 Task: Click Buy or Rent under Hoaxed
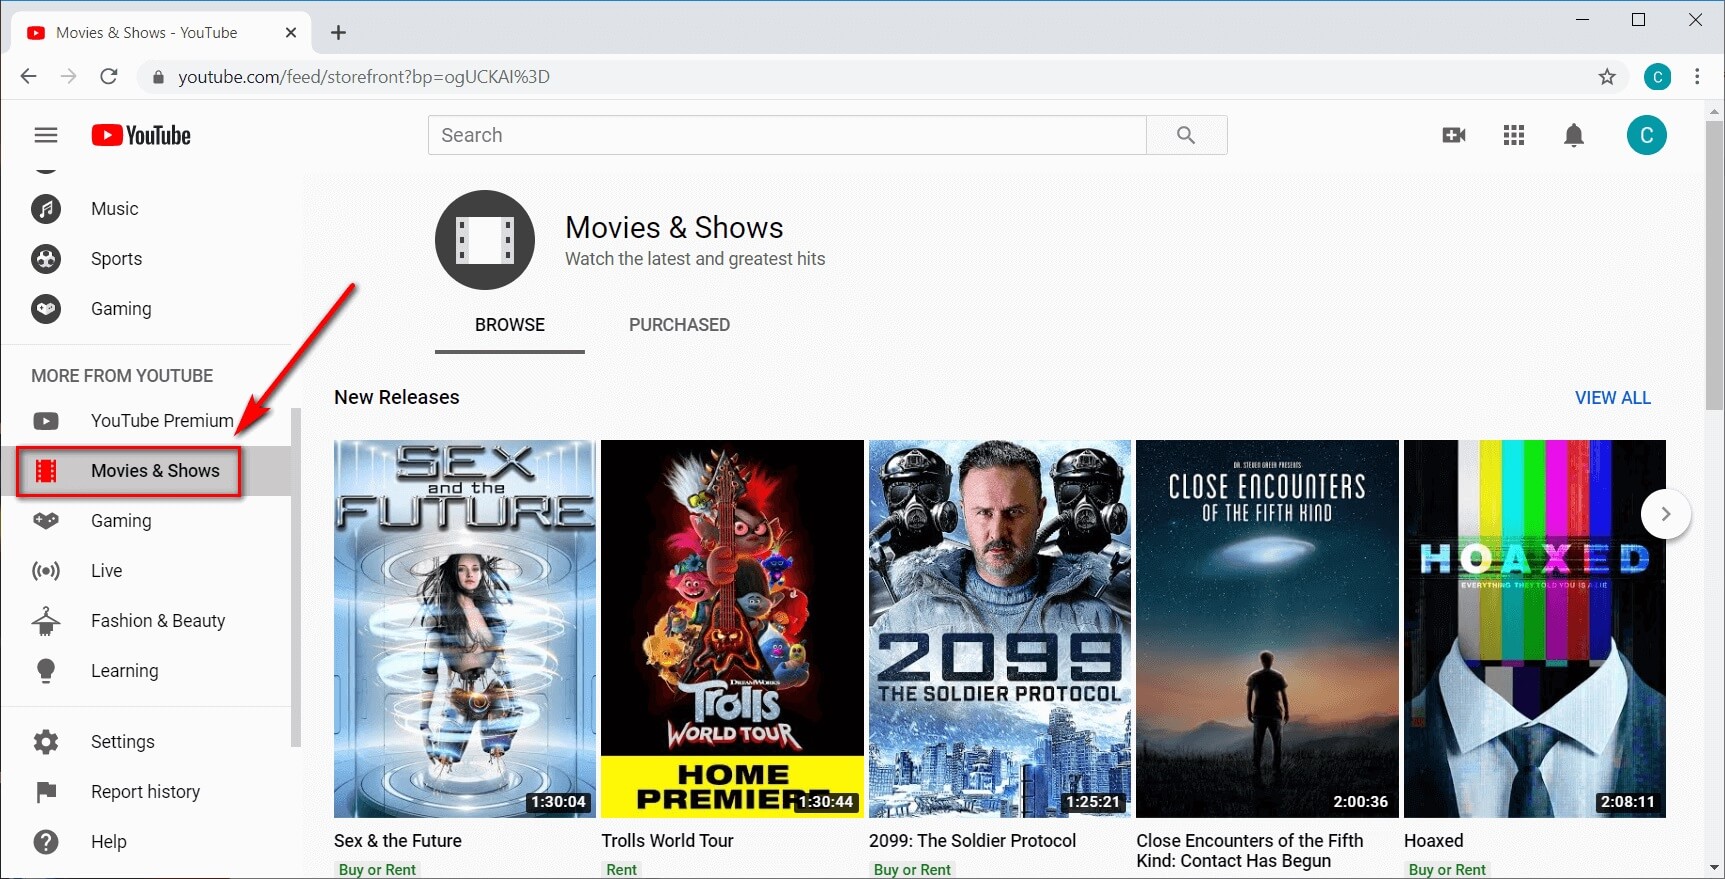tap(1447, 870)
